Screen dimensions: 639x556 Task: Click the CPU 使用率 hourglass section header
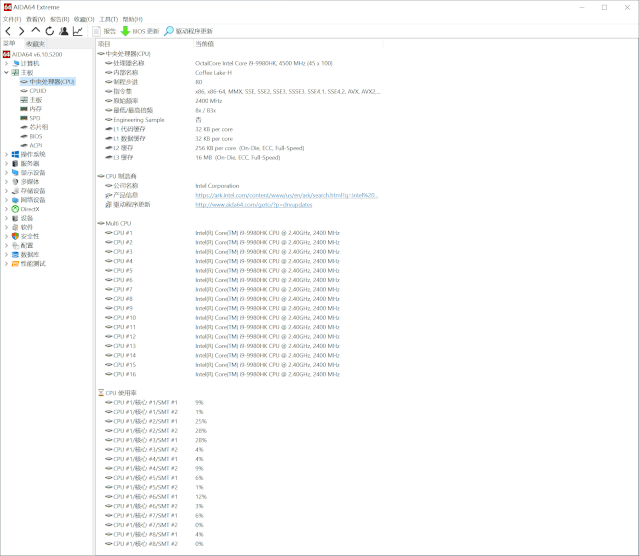[x=117, y=393]
